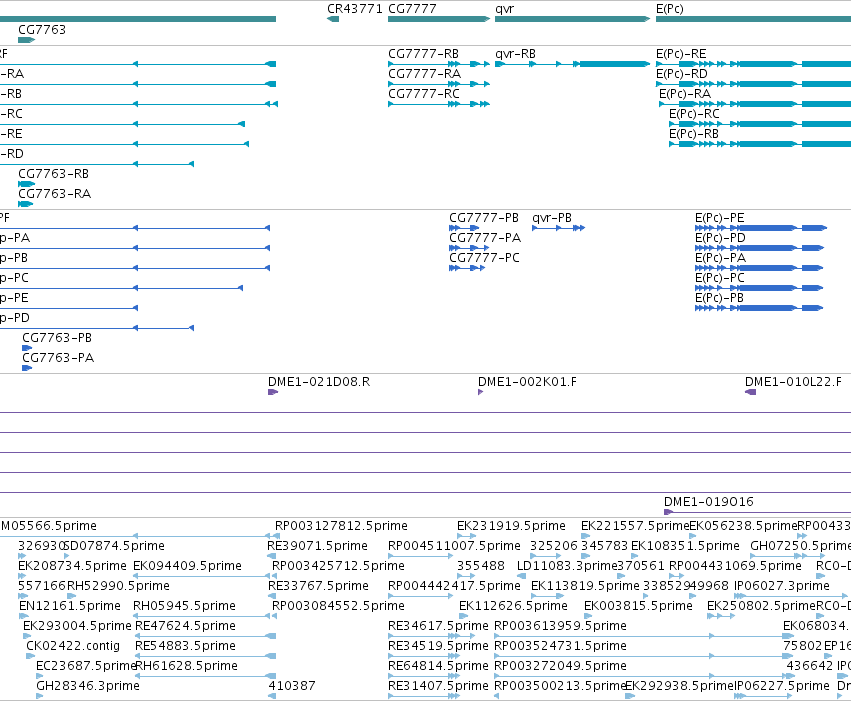Screen dimensions: 851x701
Task: Click the RH05945.5prime EST label
Action: coord(185,606)
